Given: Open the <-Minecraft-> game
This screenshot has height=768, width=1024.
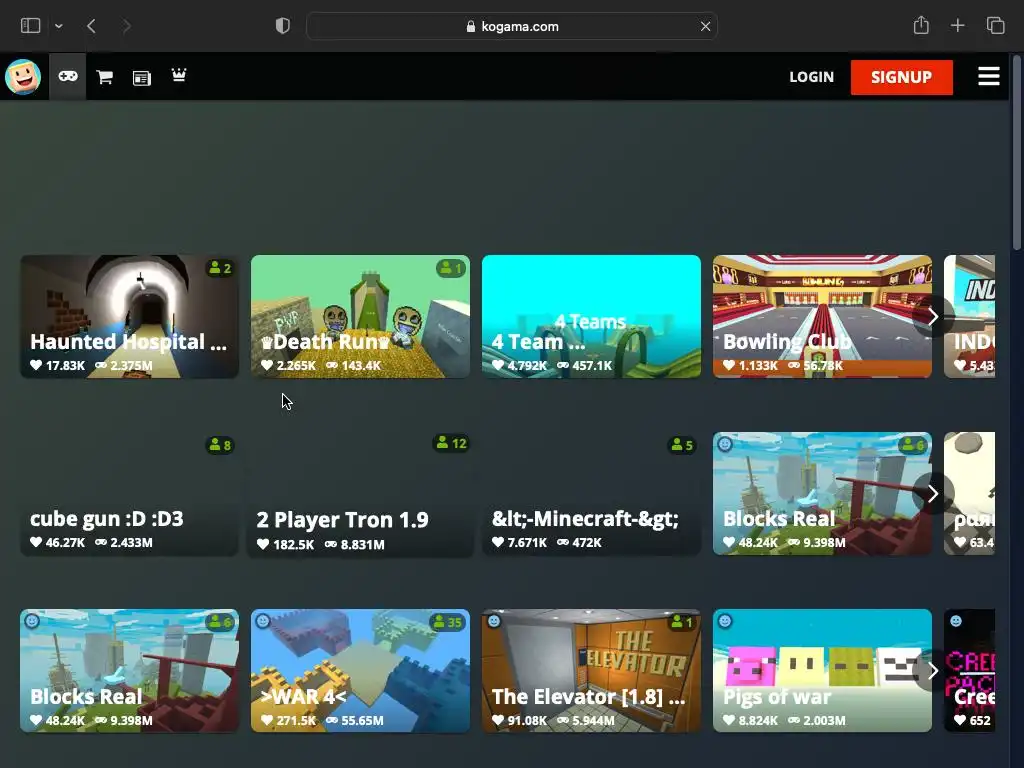Looking at the screenshot, I should [591, 494].
